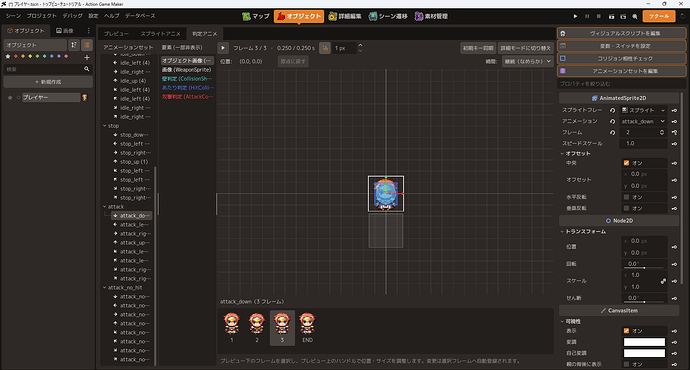Pause the running project in top bar
Screen dimensions: 690x370
click(587, 16)
